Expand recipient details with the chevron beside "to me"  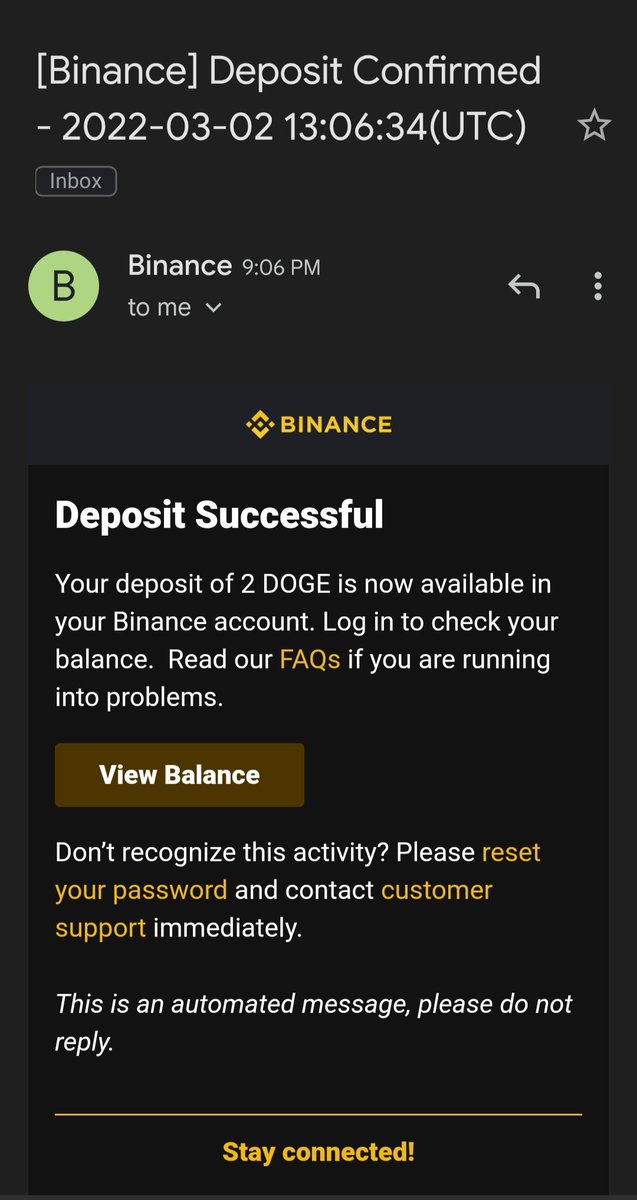[212, 308]
